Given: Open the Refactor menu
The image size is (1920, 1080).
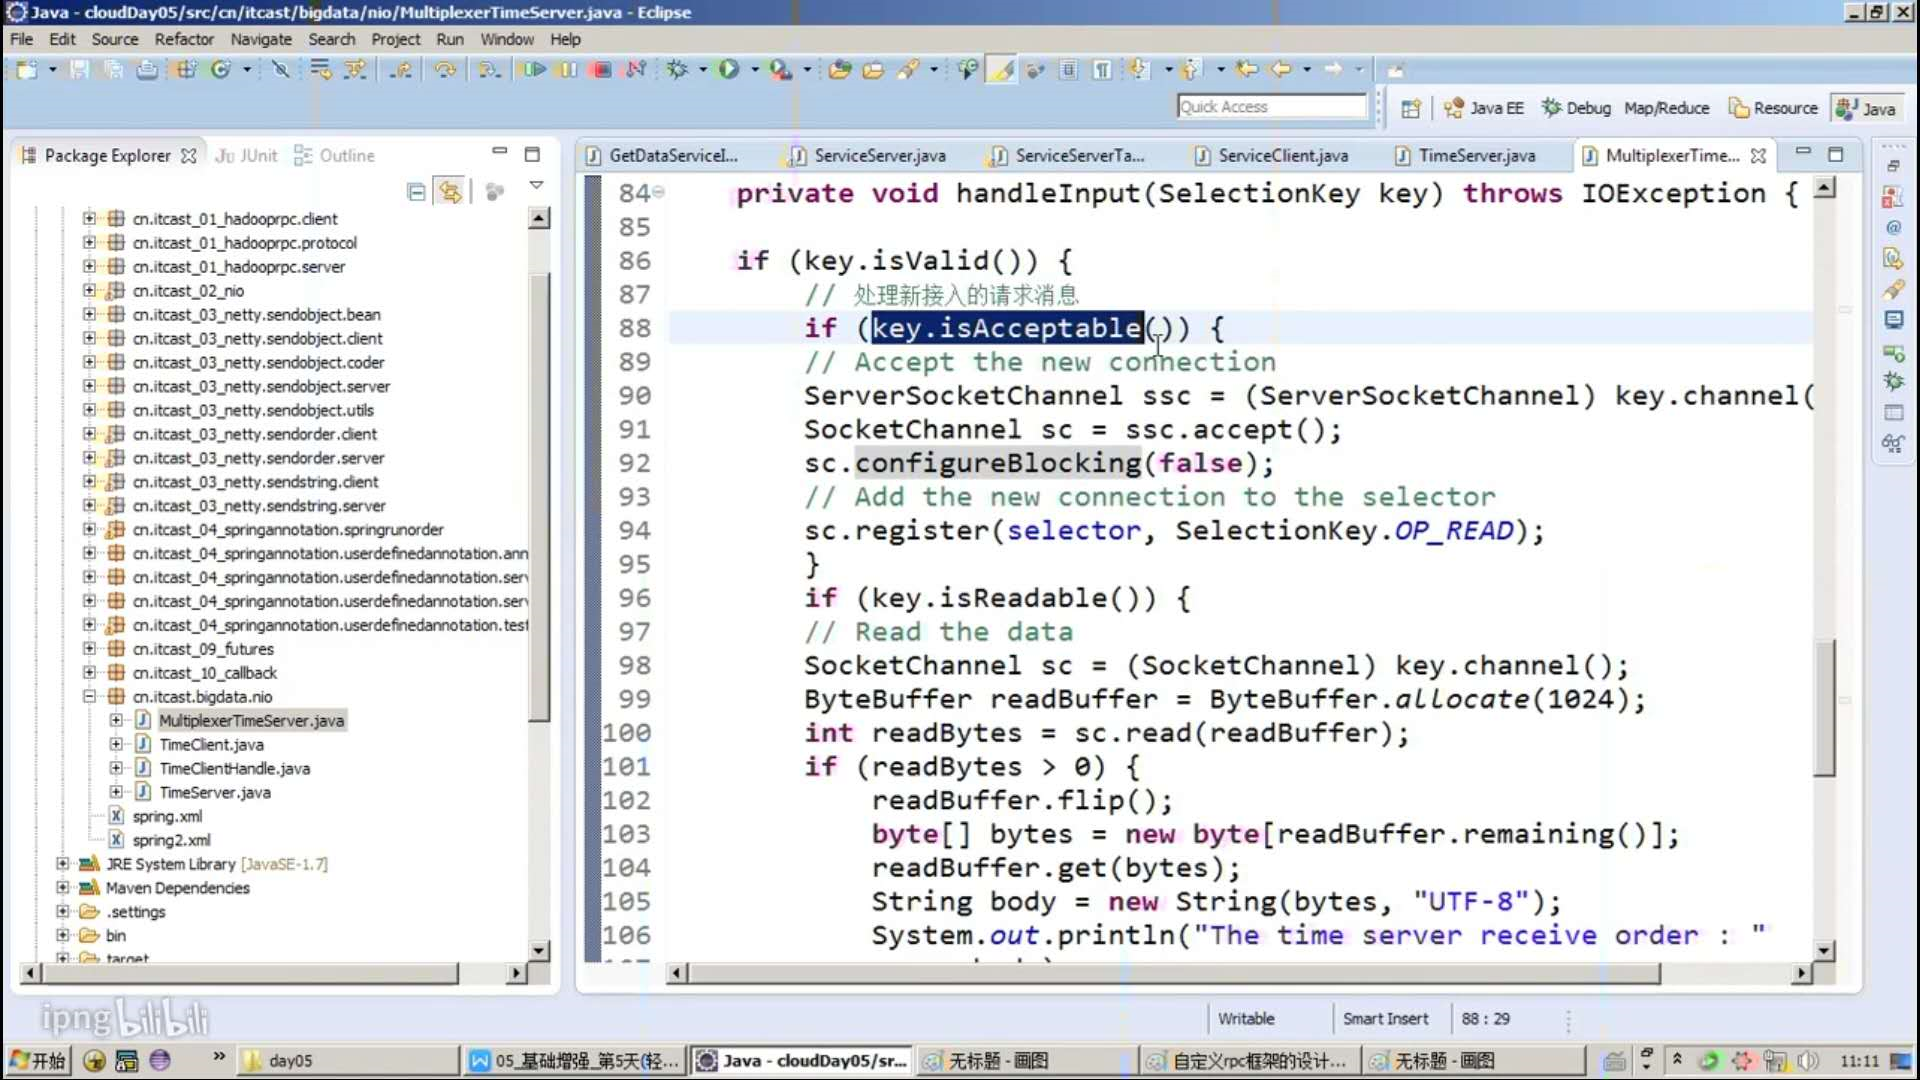Looking at the screenshot, I should point(184,39).
